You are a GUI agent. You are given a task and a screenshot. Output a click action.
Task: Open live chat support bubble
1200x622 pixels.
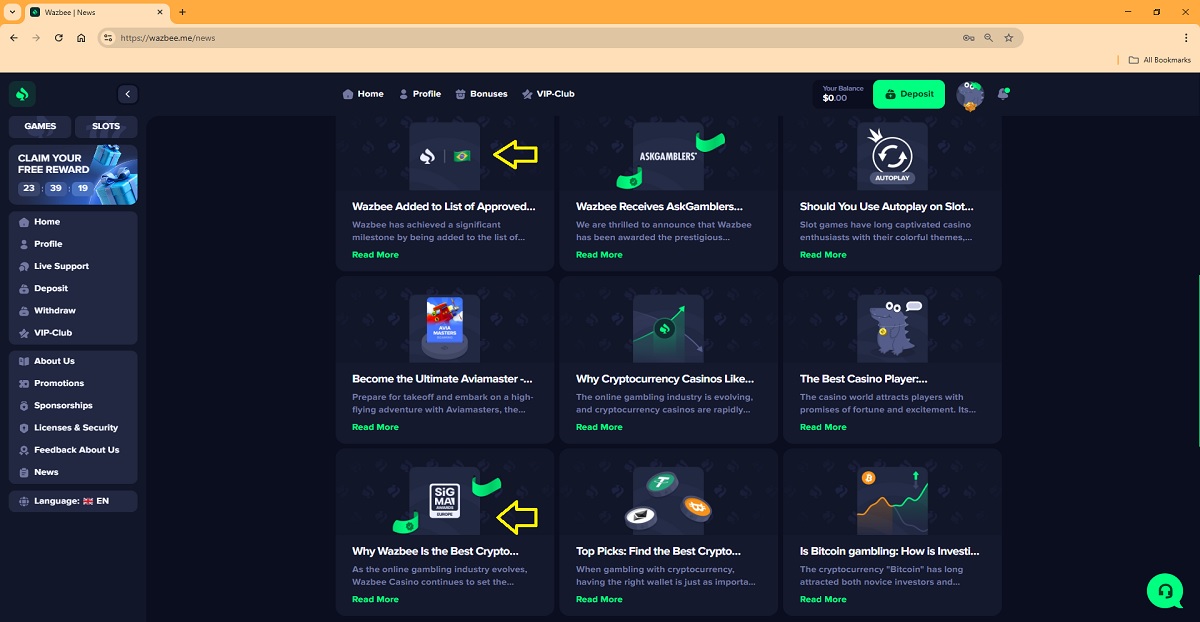pos(1164,590)
